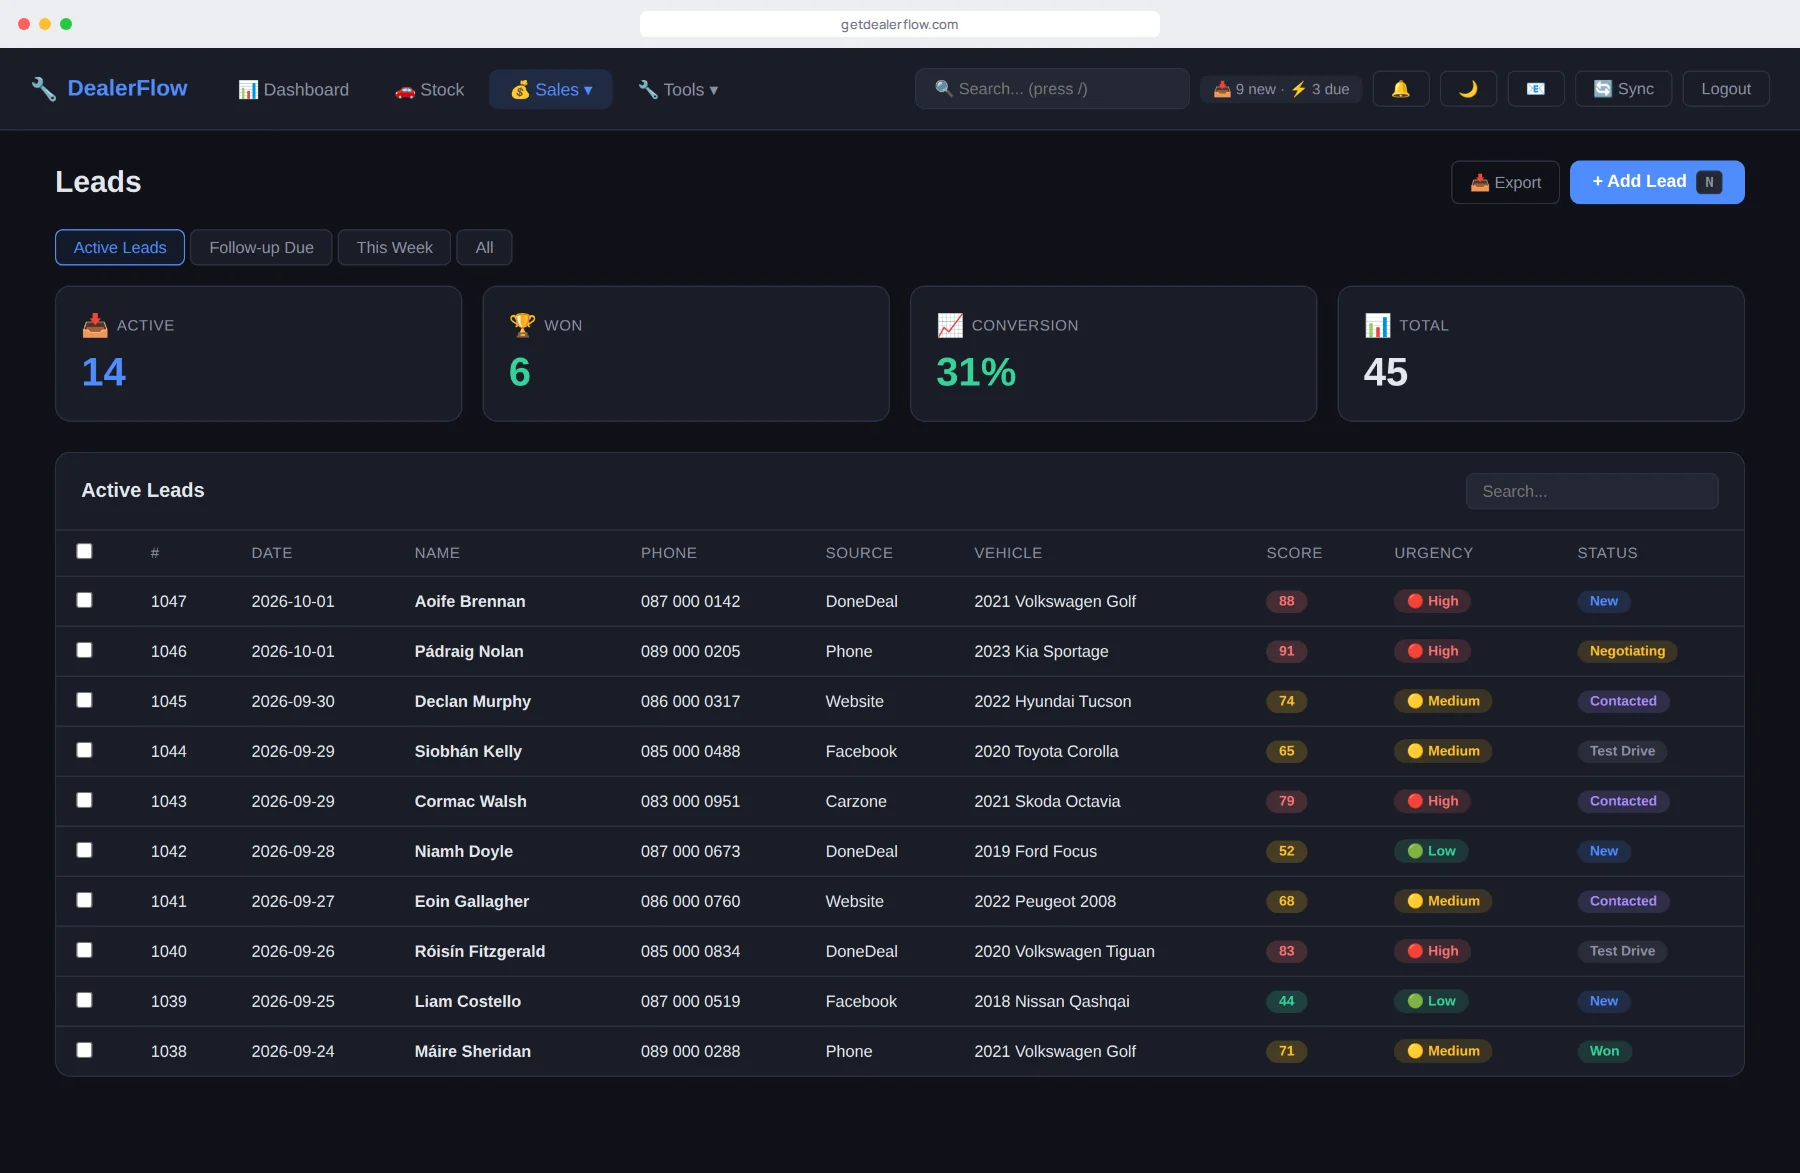The width and height of the screenshot is (1800, 1173).
Task: Switch to This Week tab
Action: [394, 247]
